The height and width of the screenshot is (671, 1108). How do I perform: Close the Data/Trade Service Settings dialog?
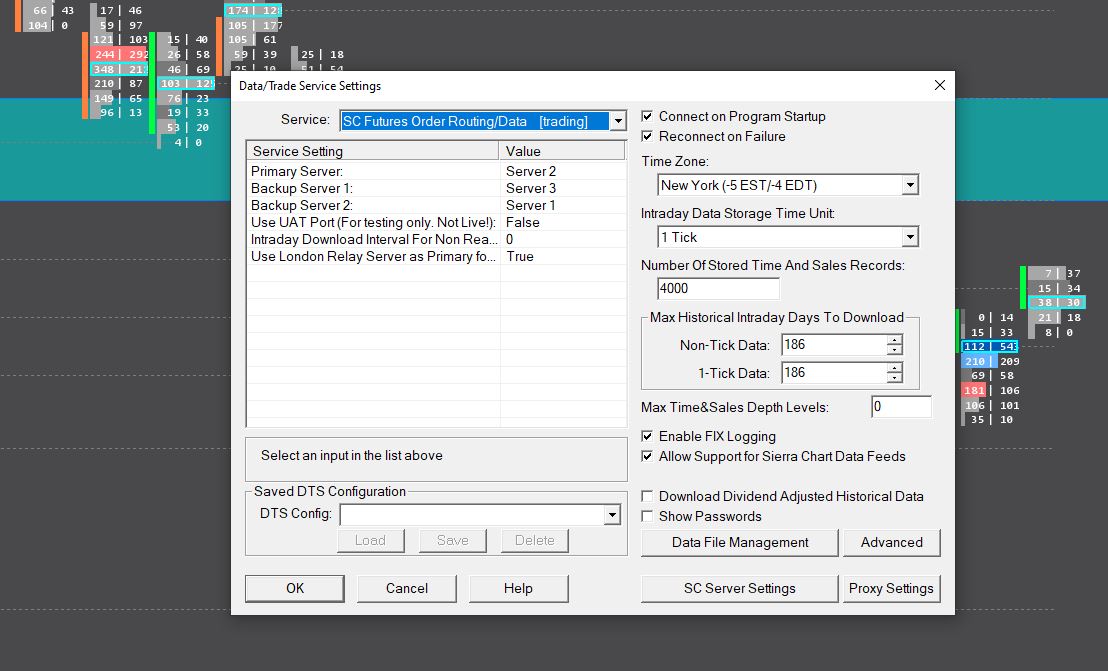pos(939,85)
